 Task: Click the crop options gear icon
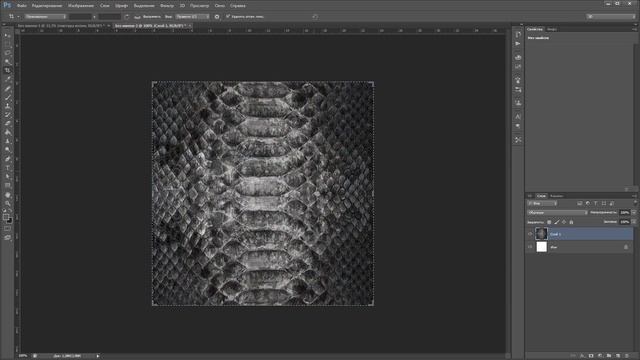(x=217, y=17)
